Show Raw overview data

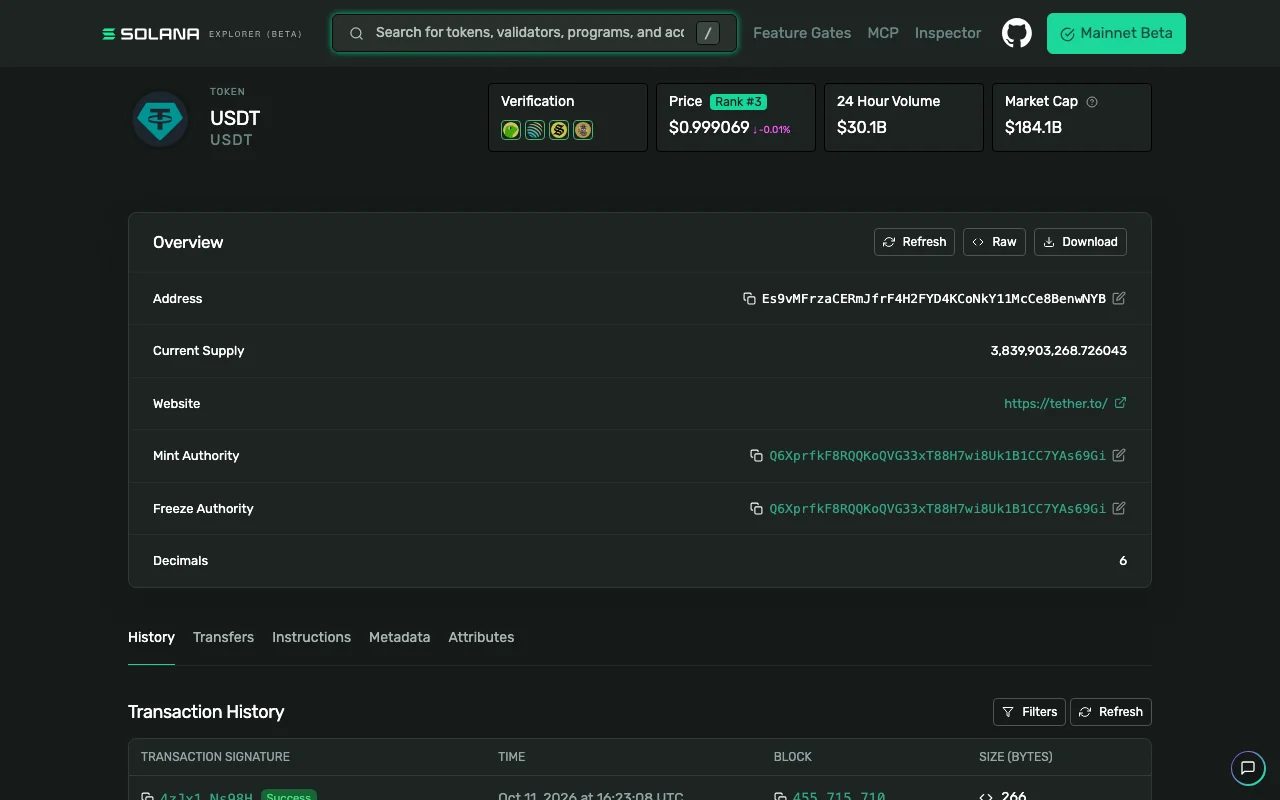point(994,242)
